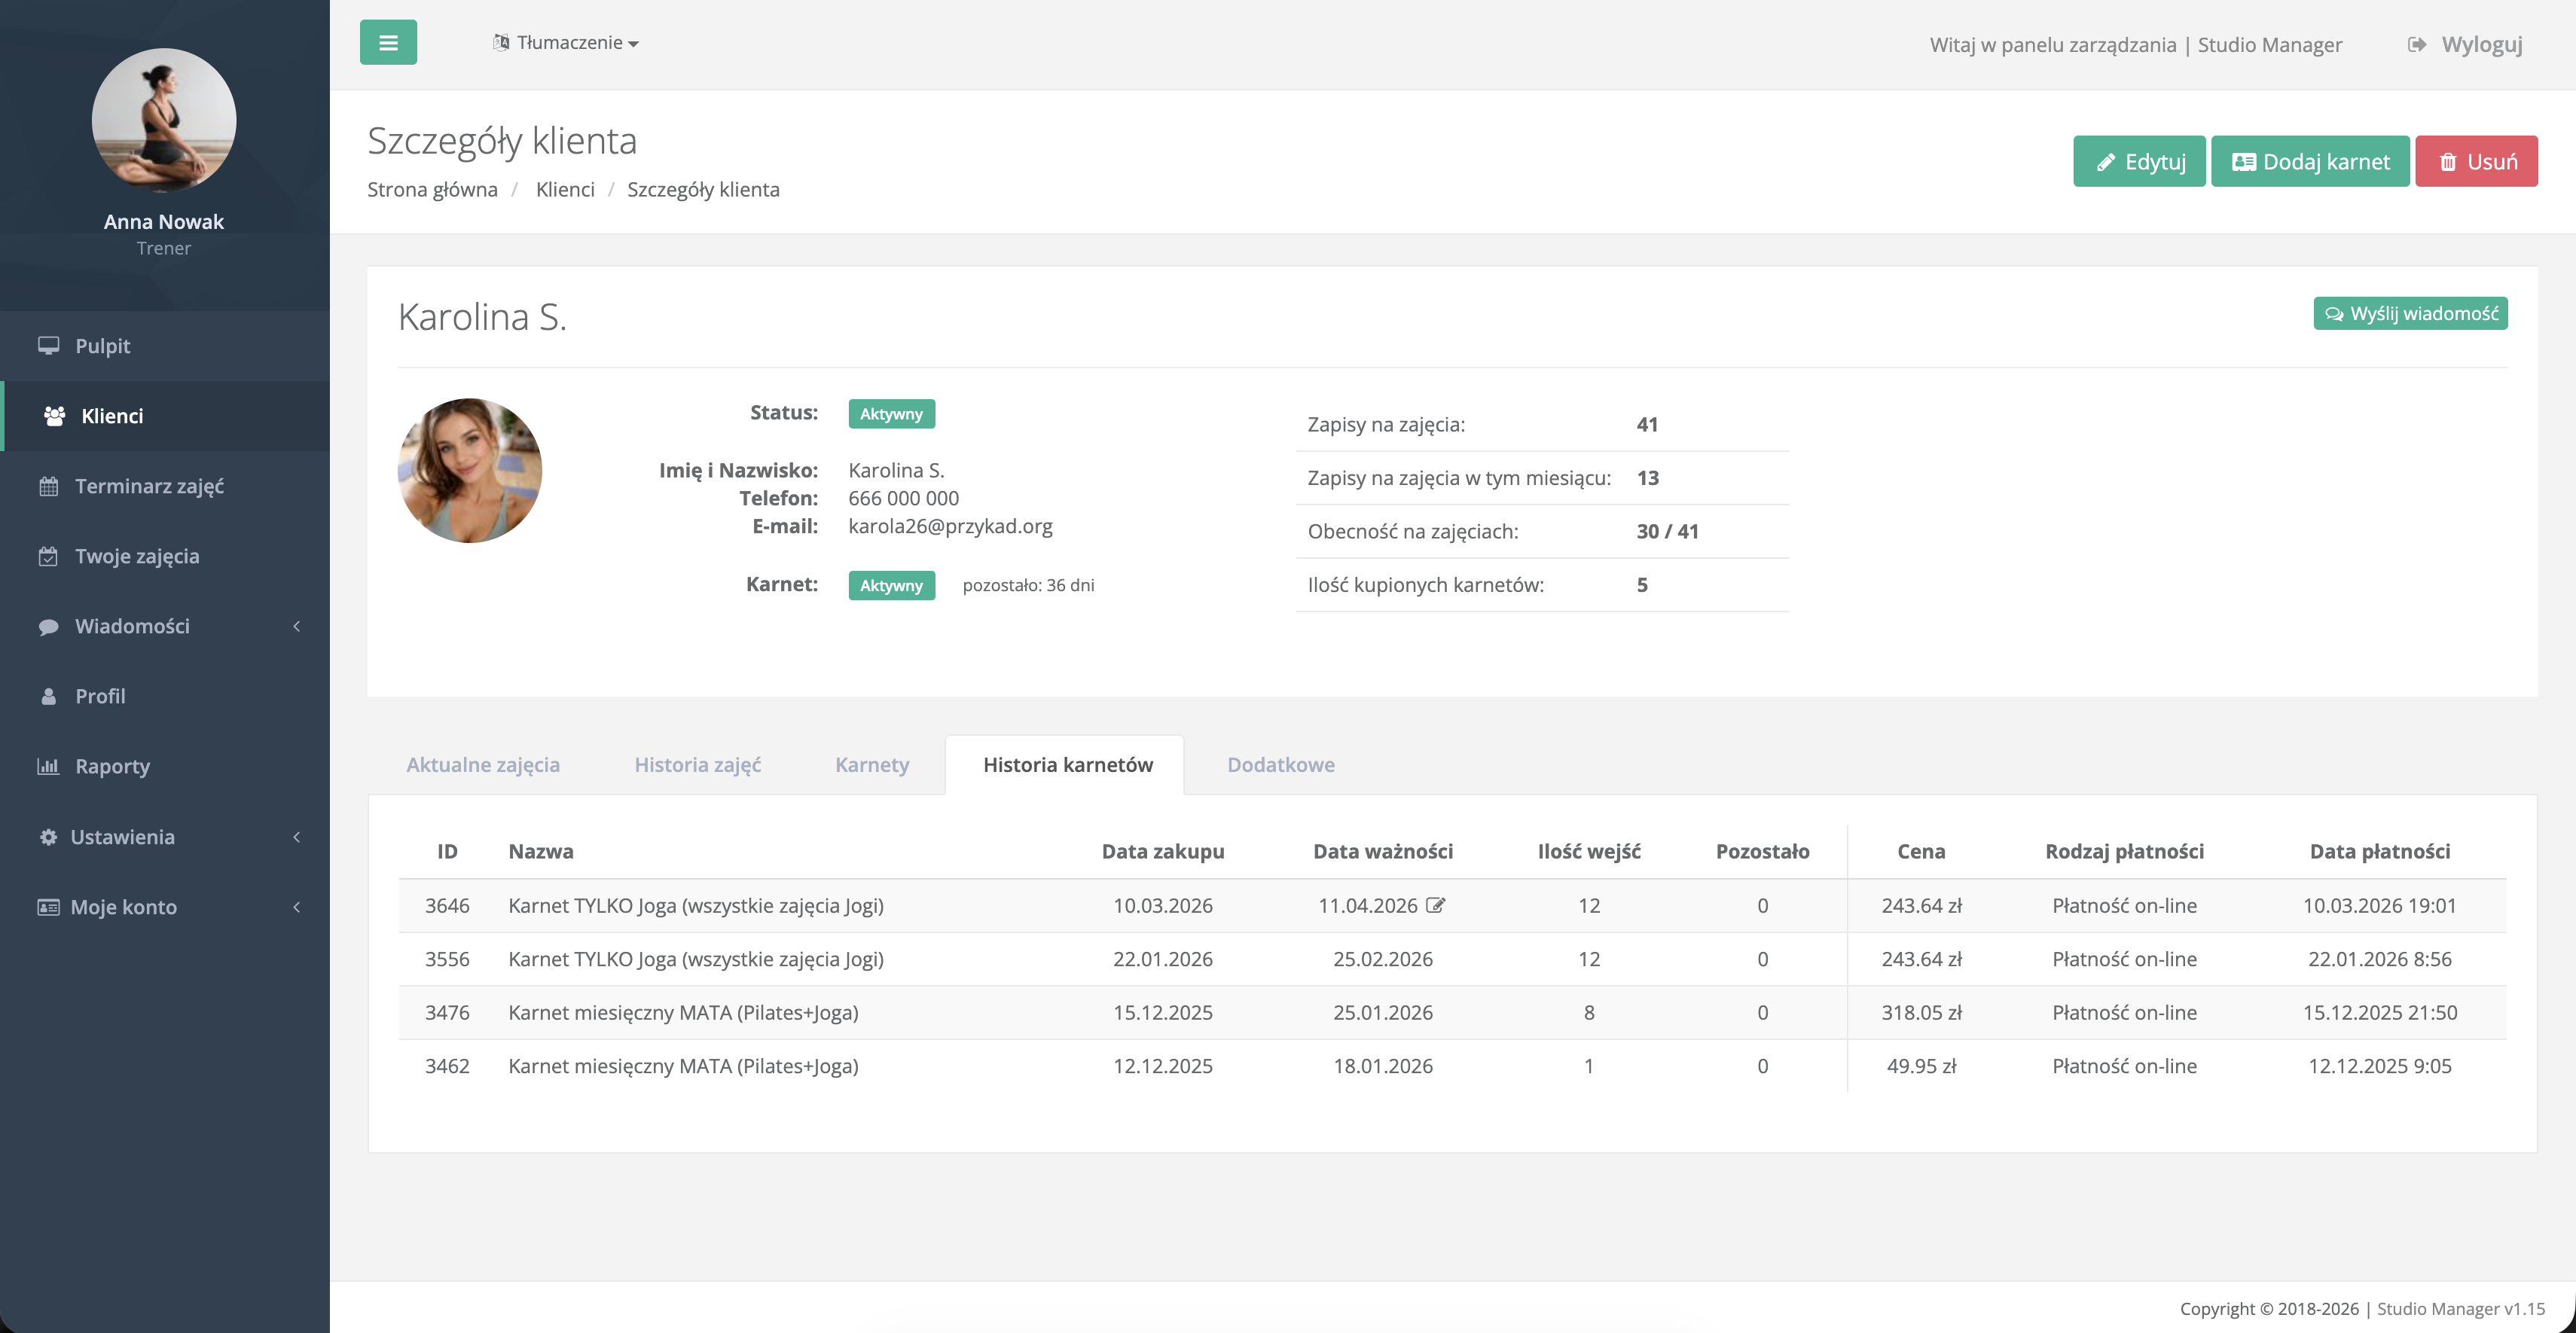Click the edit icon beside 11.04.2026 expiry date
The width and height of the screenshot is (2576, 1333).
(x=1435, y=905)
